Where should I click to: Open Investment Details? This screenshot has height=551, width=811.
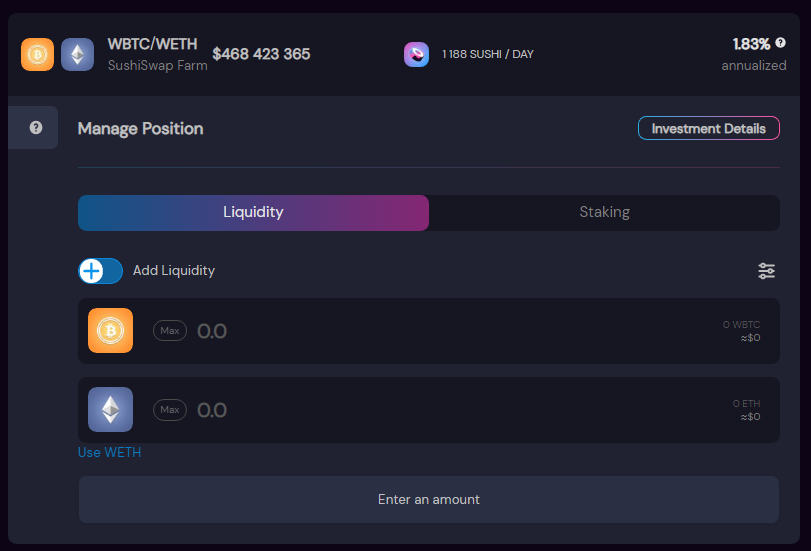point(708,128)
